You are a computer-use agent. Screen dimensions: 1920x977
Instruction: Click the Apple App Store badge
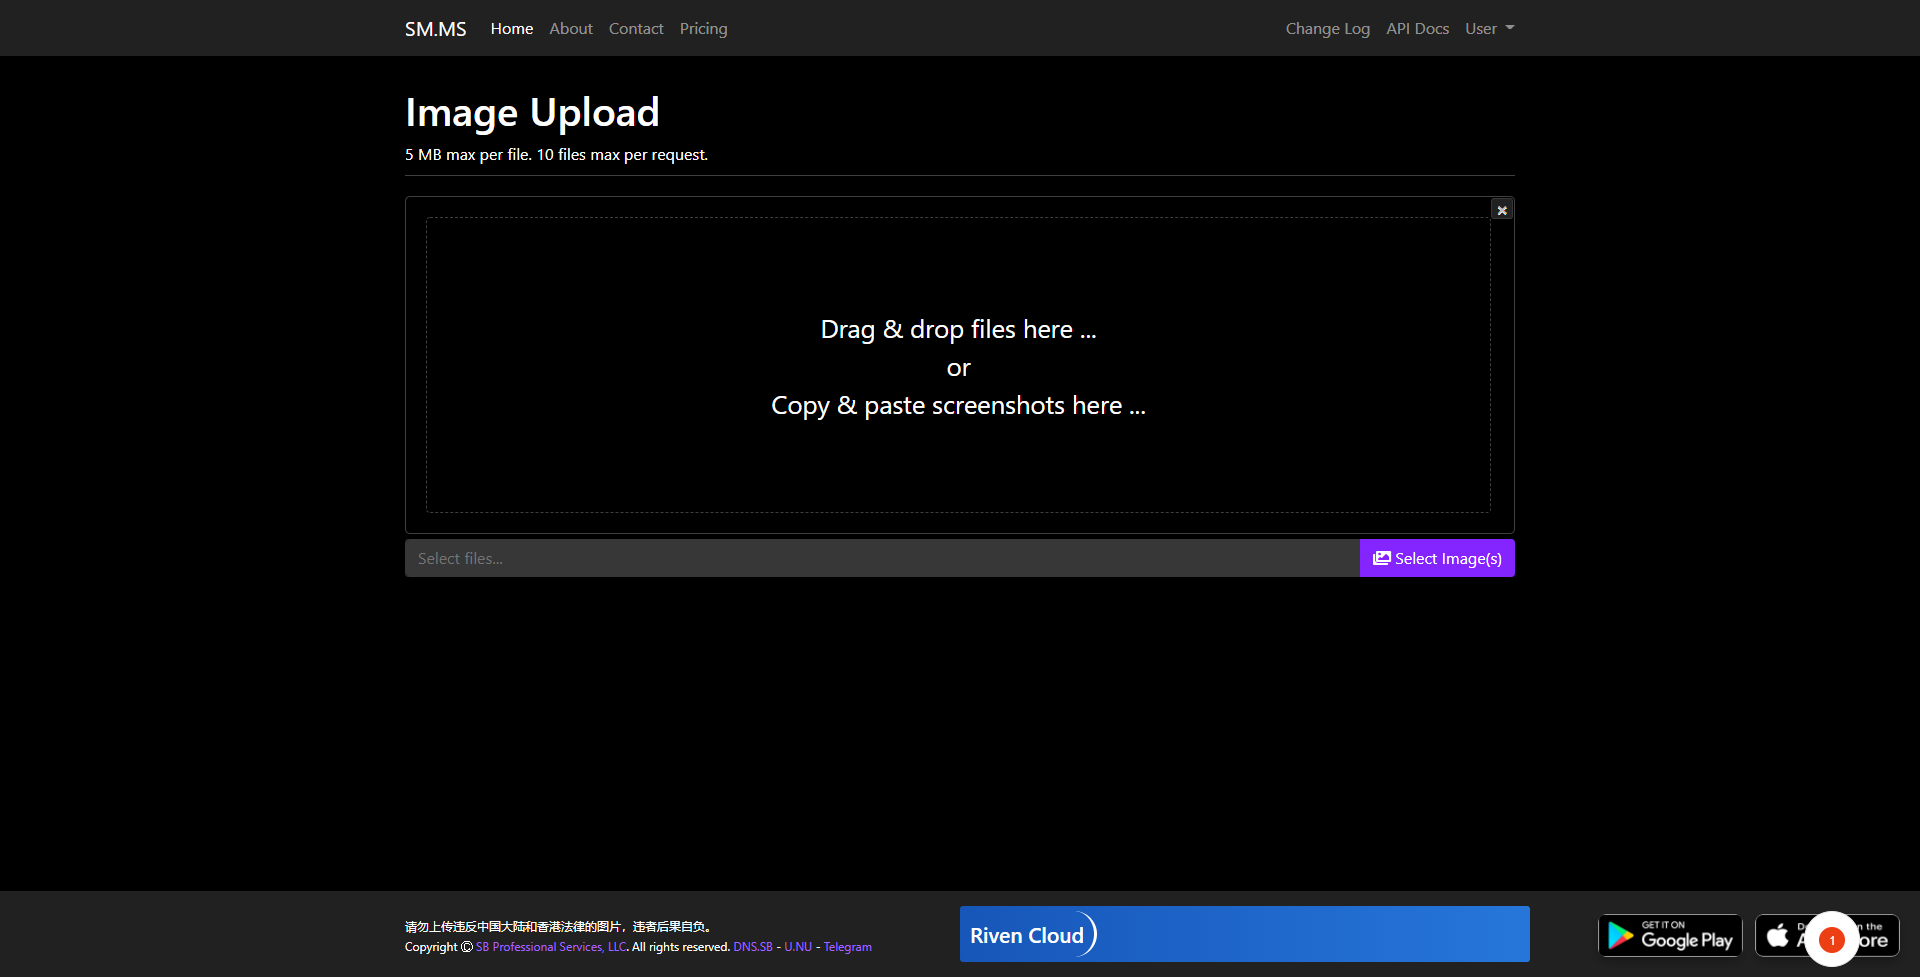[1779, 936]
